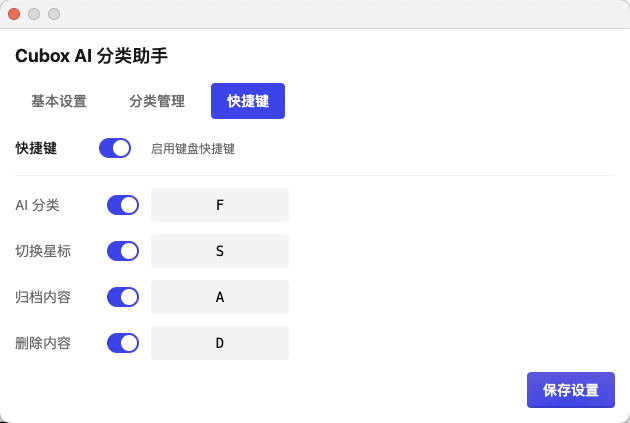Viewport: 630px width, 423px height.
Task: Switch off the 删除内容 shortcut toggle
Action: coord(123,343)
